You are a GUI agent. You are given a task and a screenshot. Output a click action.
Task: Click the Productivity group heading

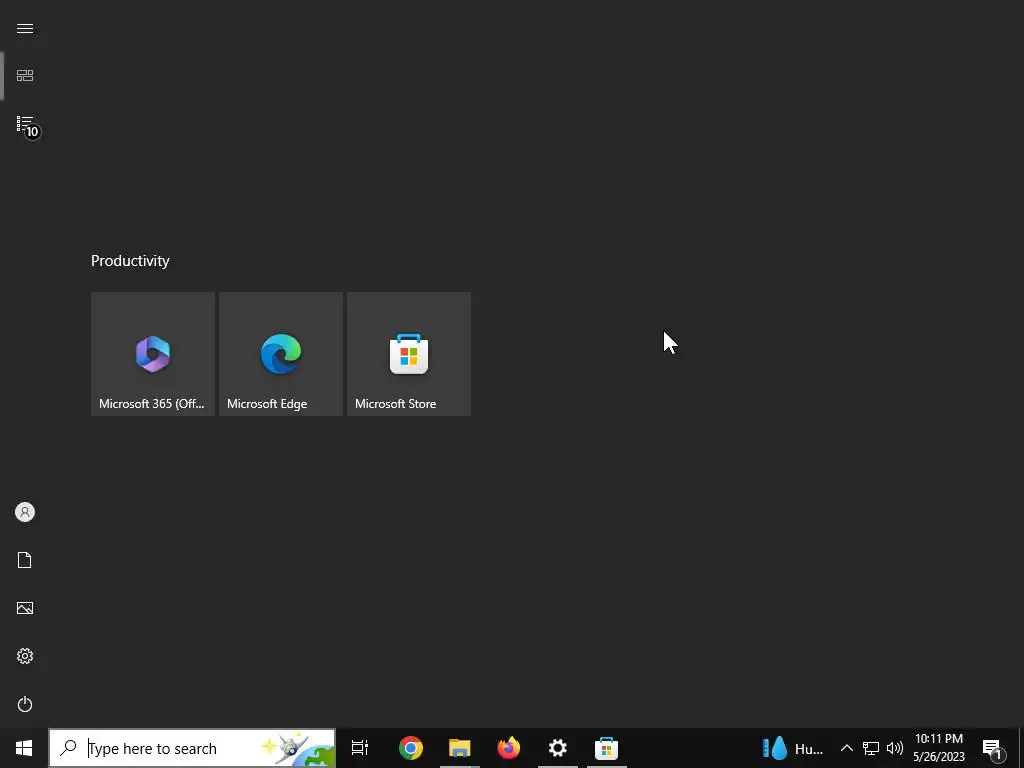130,261
